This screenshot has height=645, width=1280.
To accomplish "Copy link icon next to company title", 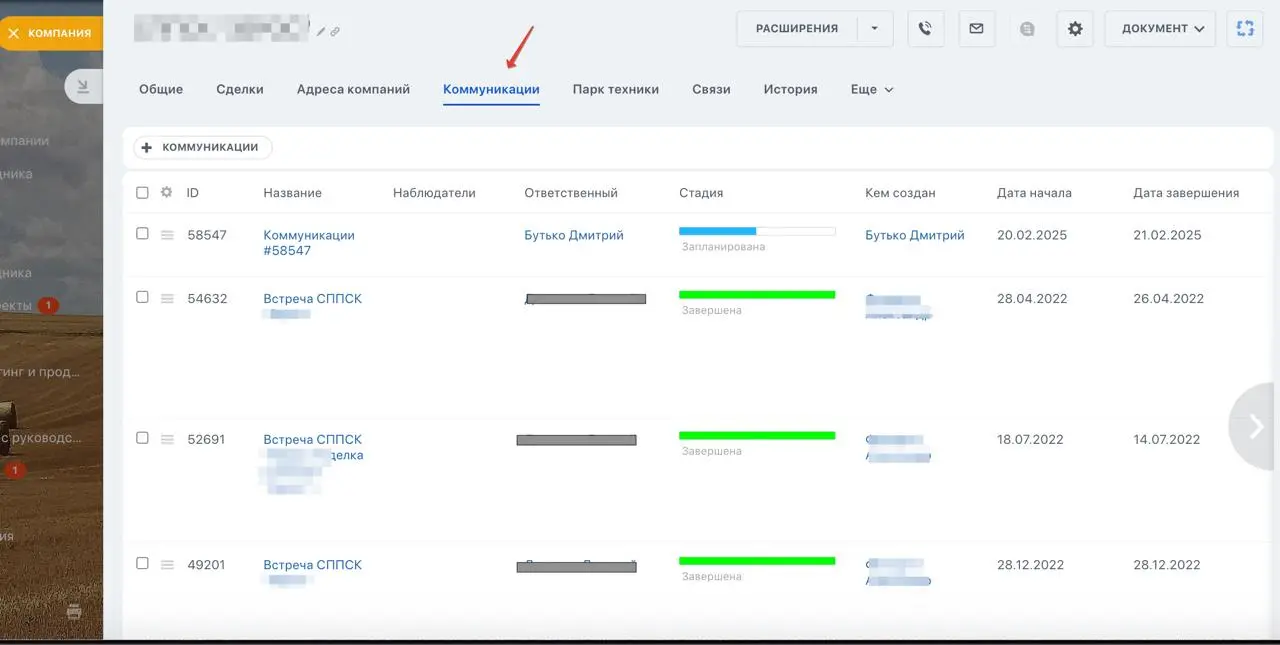I will (335, 32).
